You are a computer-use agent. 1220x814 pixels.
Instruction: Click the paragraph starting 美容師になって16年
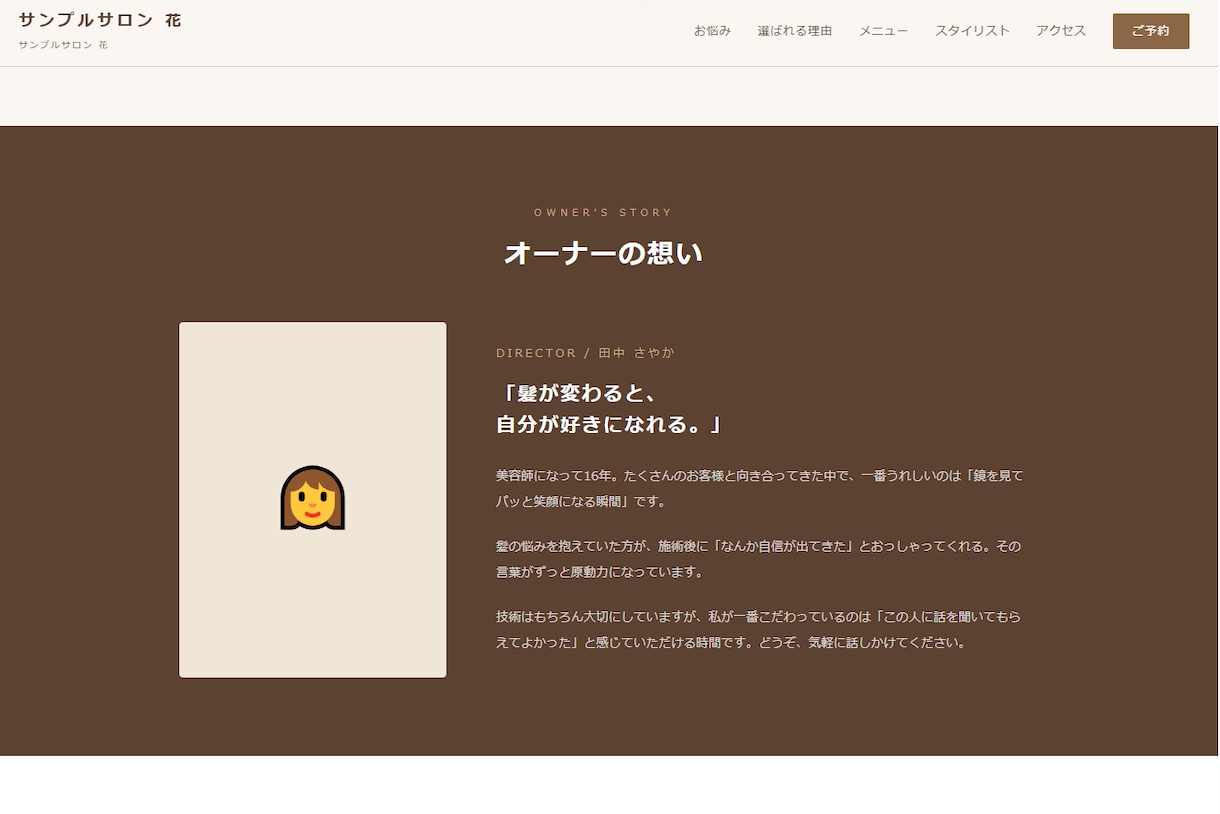click(760, 488)
